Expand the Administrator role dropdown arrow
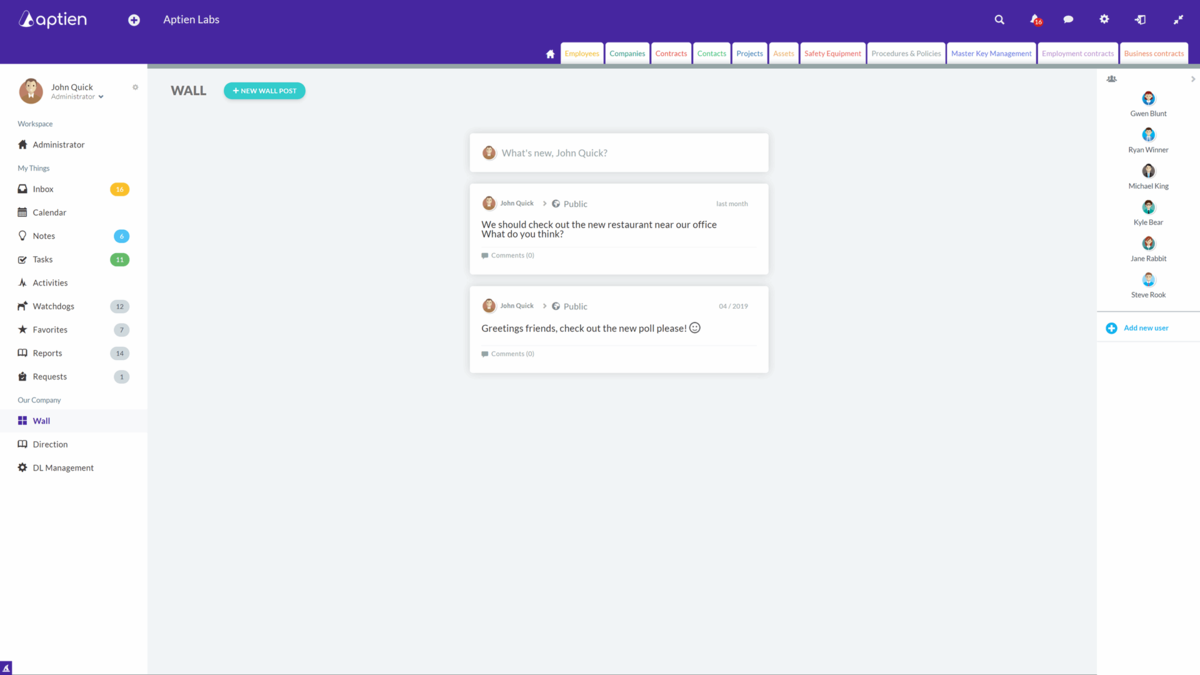This screenshot has width=1200, height=675. tap(101, 97)
